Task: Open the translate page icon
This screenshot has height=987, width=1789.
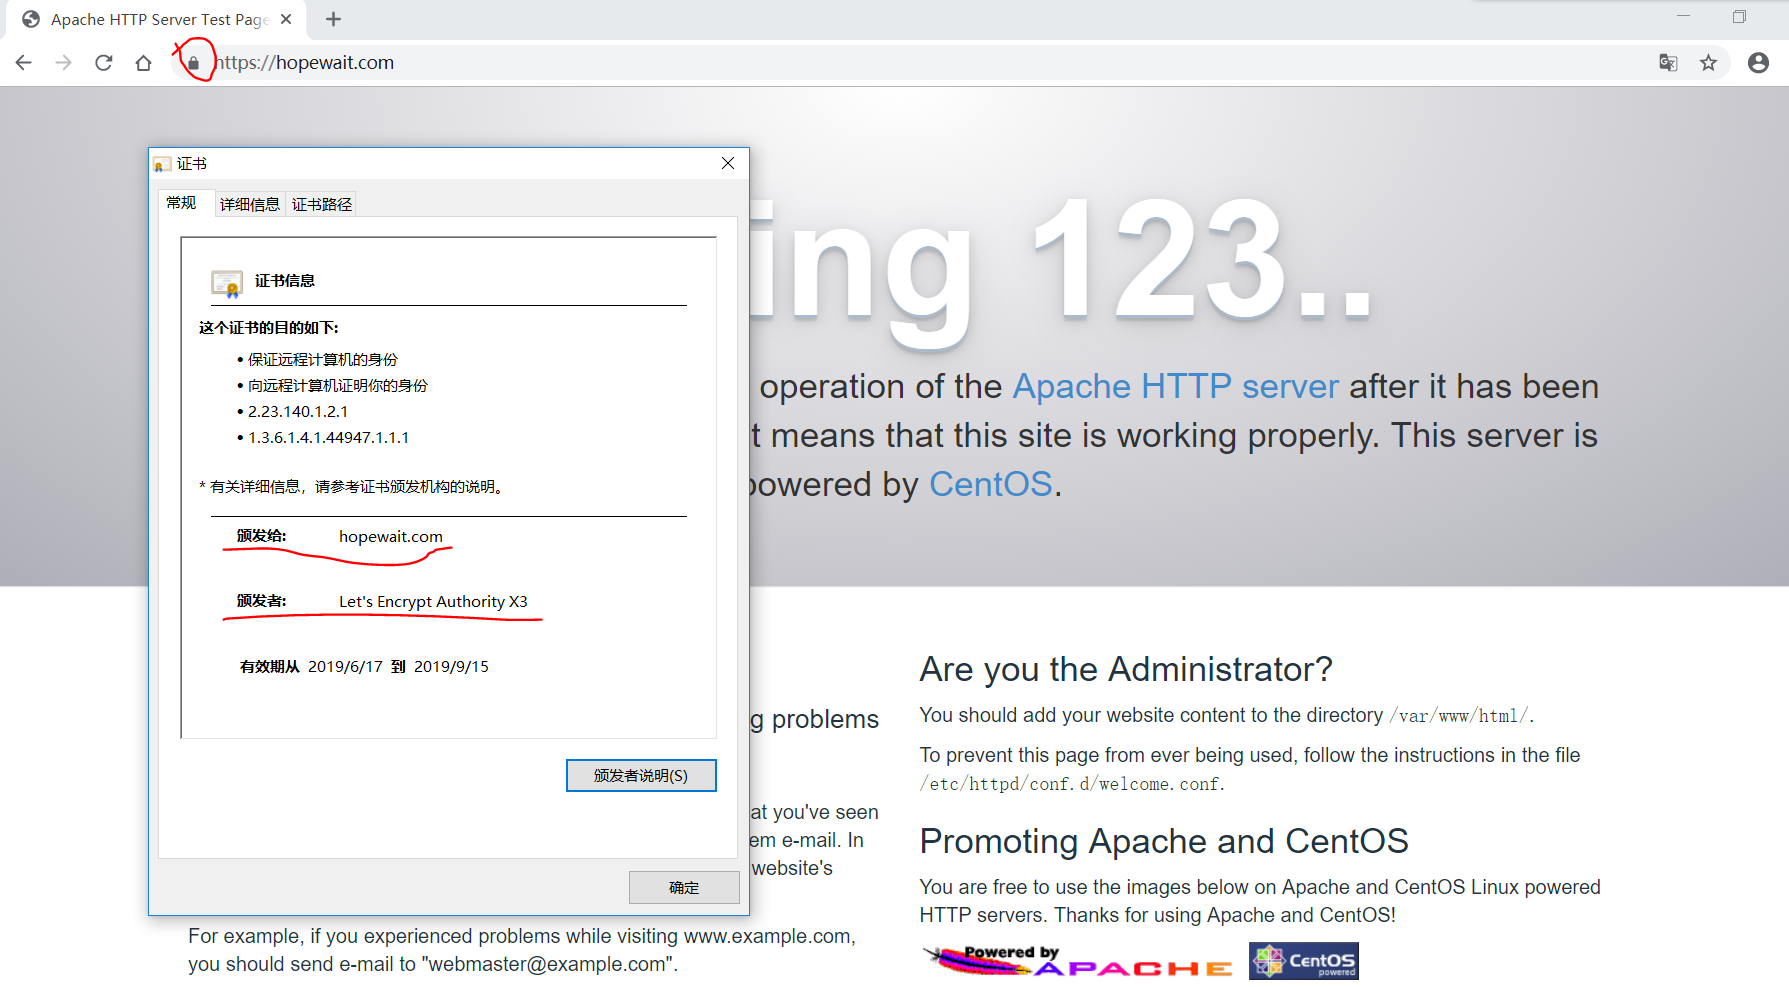Action: (x=1668, y=63)
